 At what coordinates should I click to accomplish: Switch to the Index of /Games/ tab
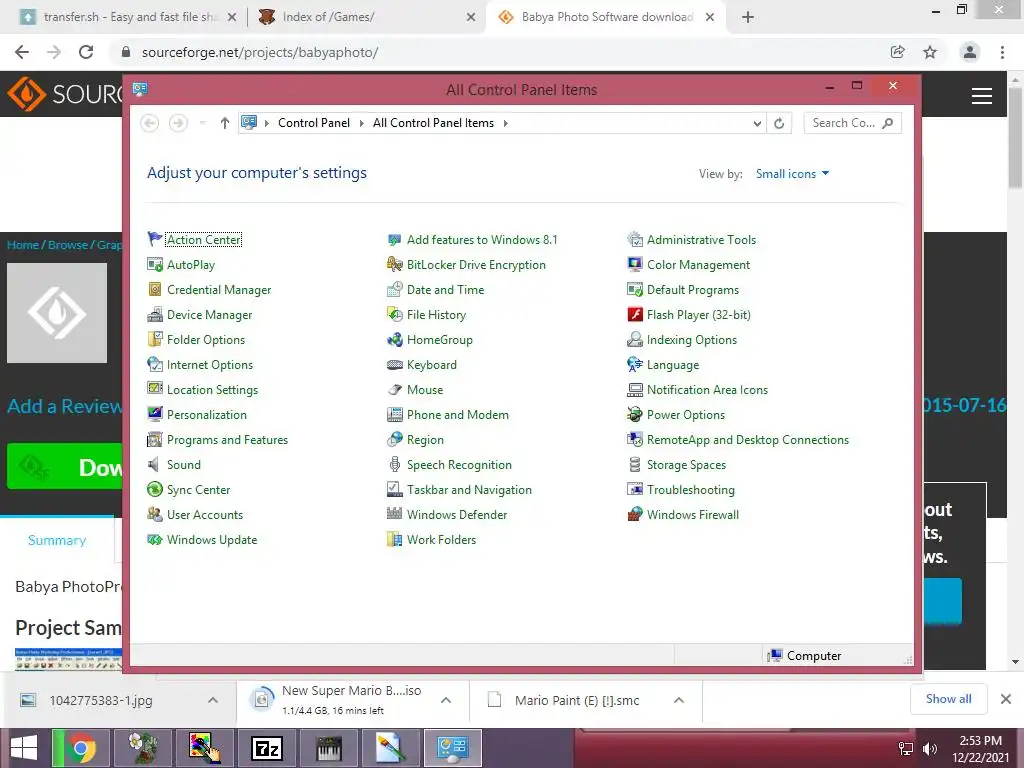point(366,17)
